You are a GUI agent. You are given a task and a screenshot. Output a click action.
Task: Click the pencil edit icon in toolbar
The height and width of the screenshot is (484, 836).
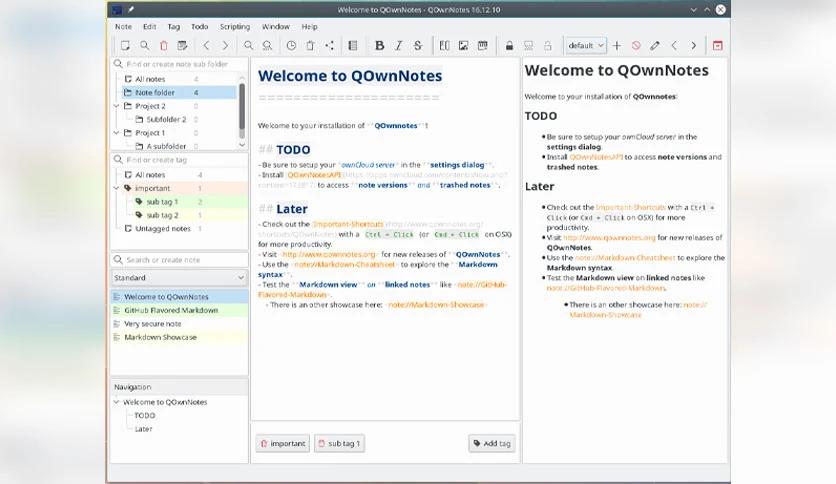coord(655,46)
